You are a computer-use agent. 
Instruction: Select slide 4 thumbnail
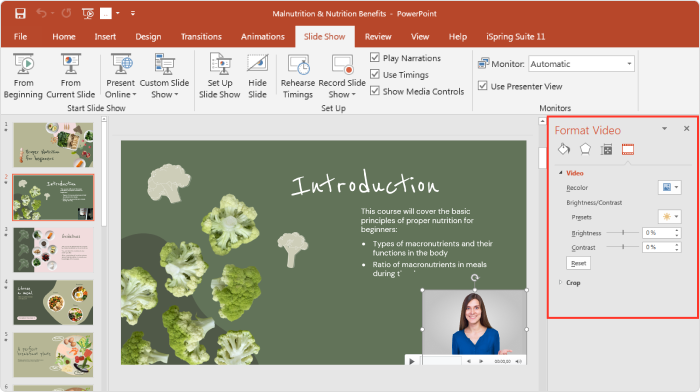click(x=53, y=302)
